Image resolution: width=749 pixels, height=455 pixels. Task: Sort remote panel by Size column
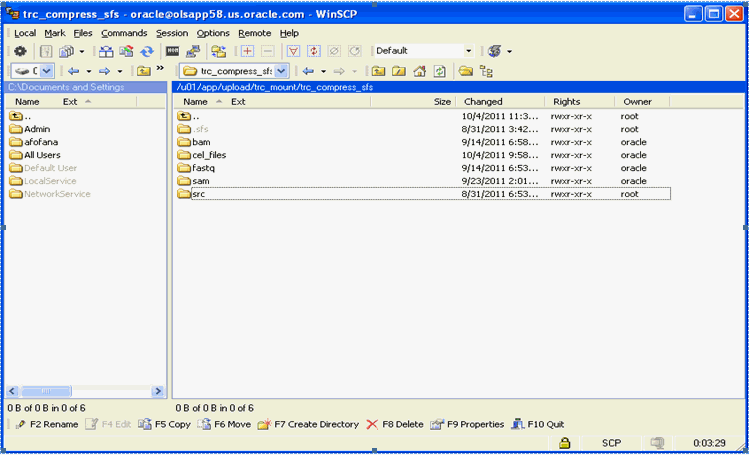coord(414,102)
